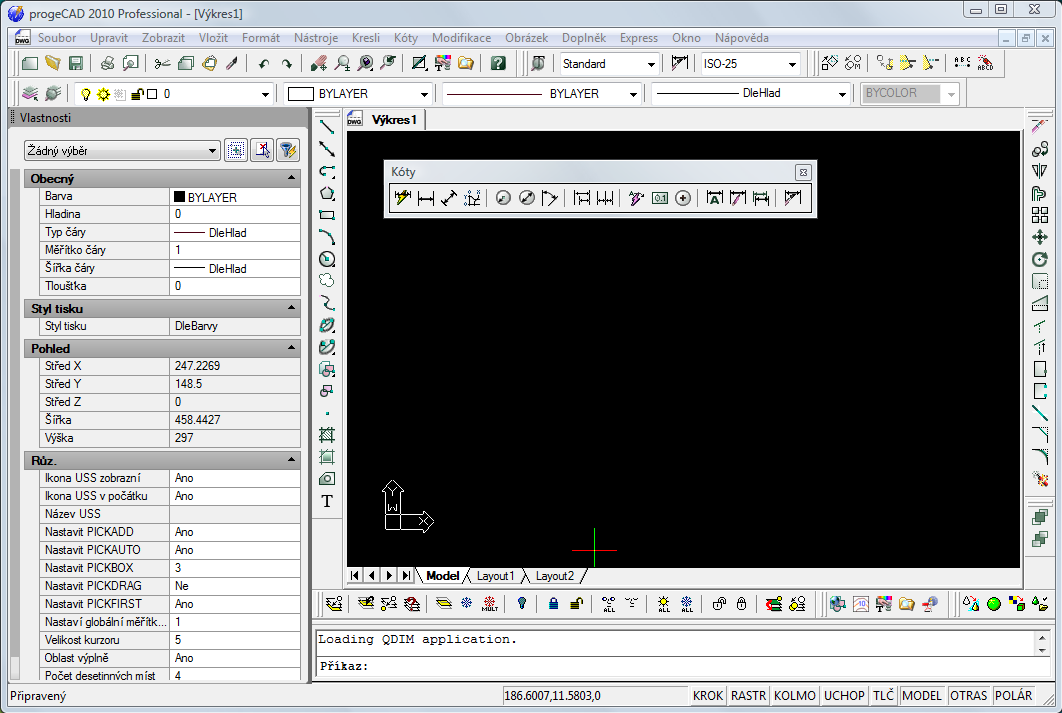Toggle POLÁR tracking in status bar
Screen dimensions: 1062x713
click(x=1013, y=695)
